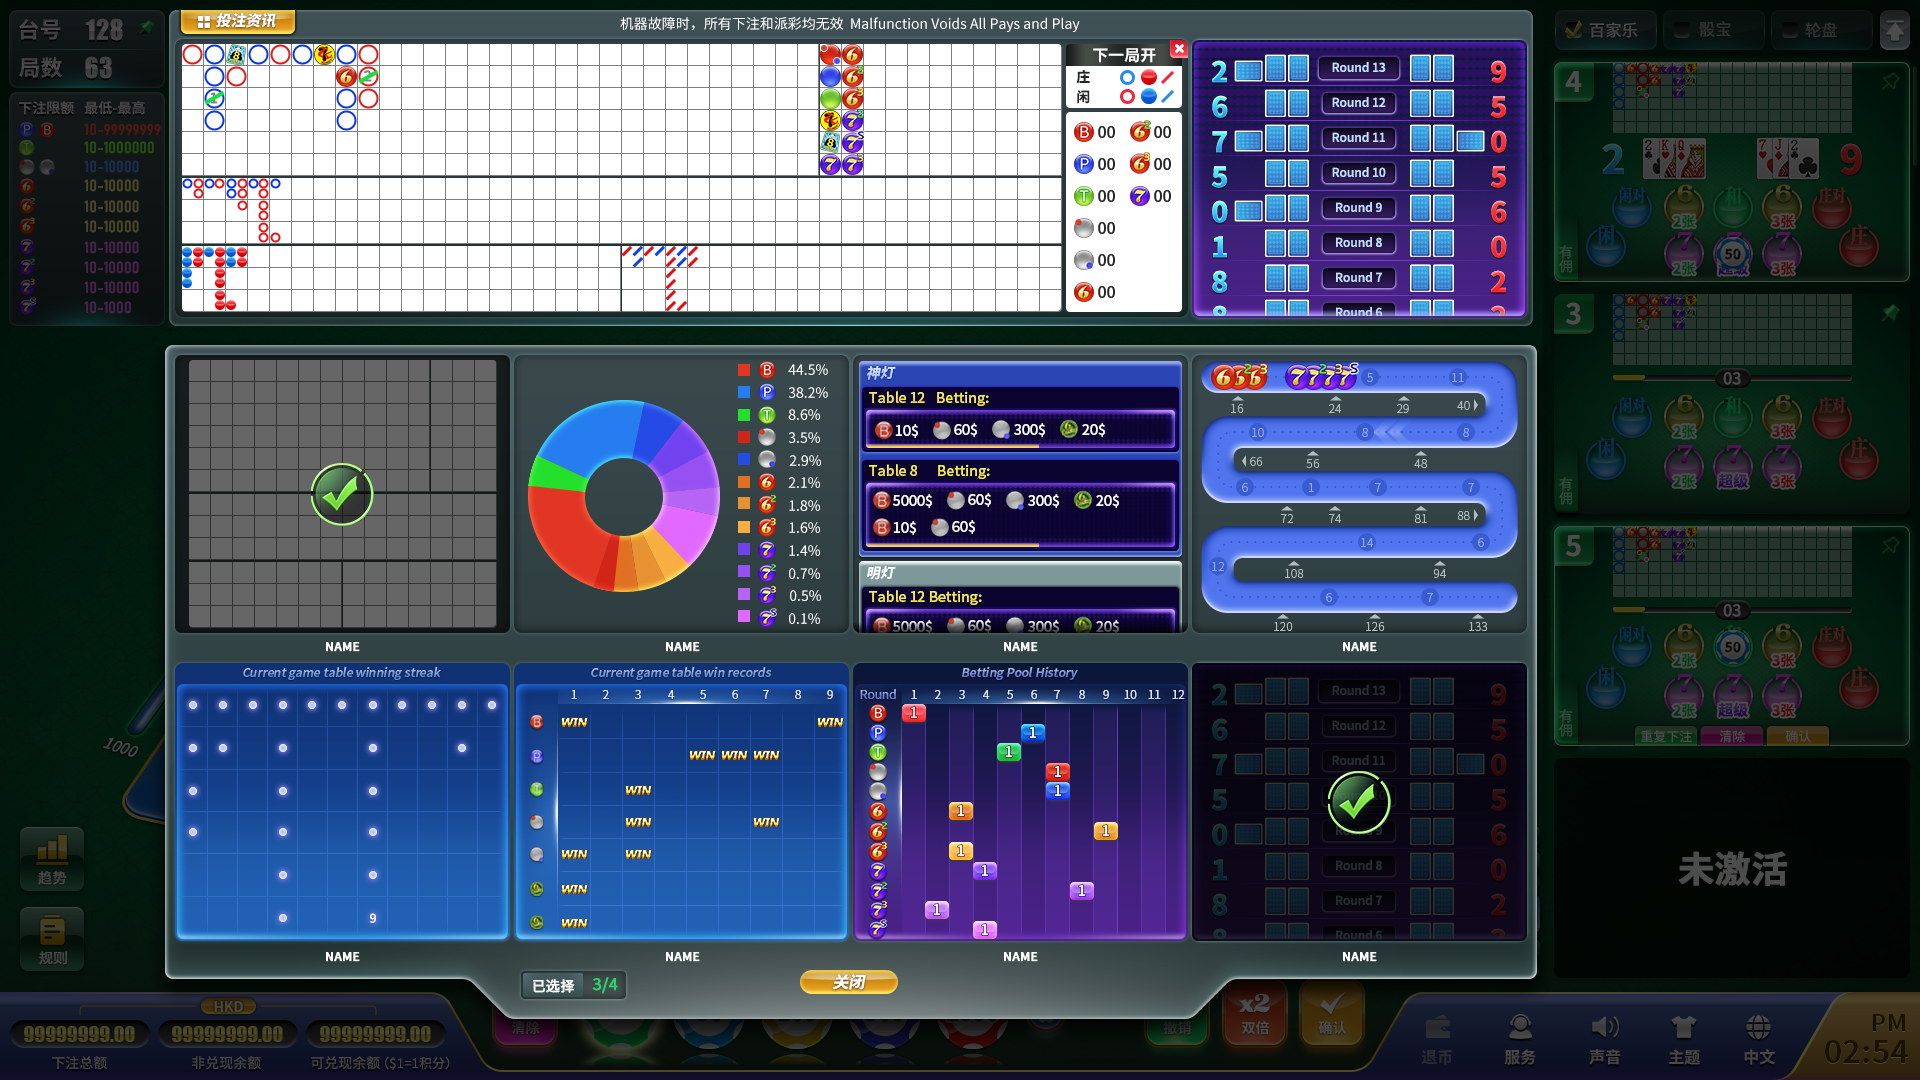Screen dimensions: 1920x1080
Task: Open the 服务 service headset icon
Action: (x=1520, y=1028)
